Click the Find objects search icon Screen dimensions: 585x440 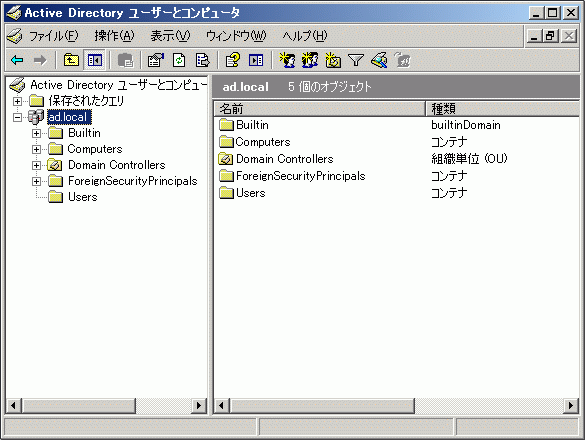tap(379, 60)
